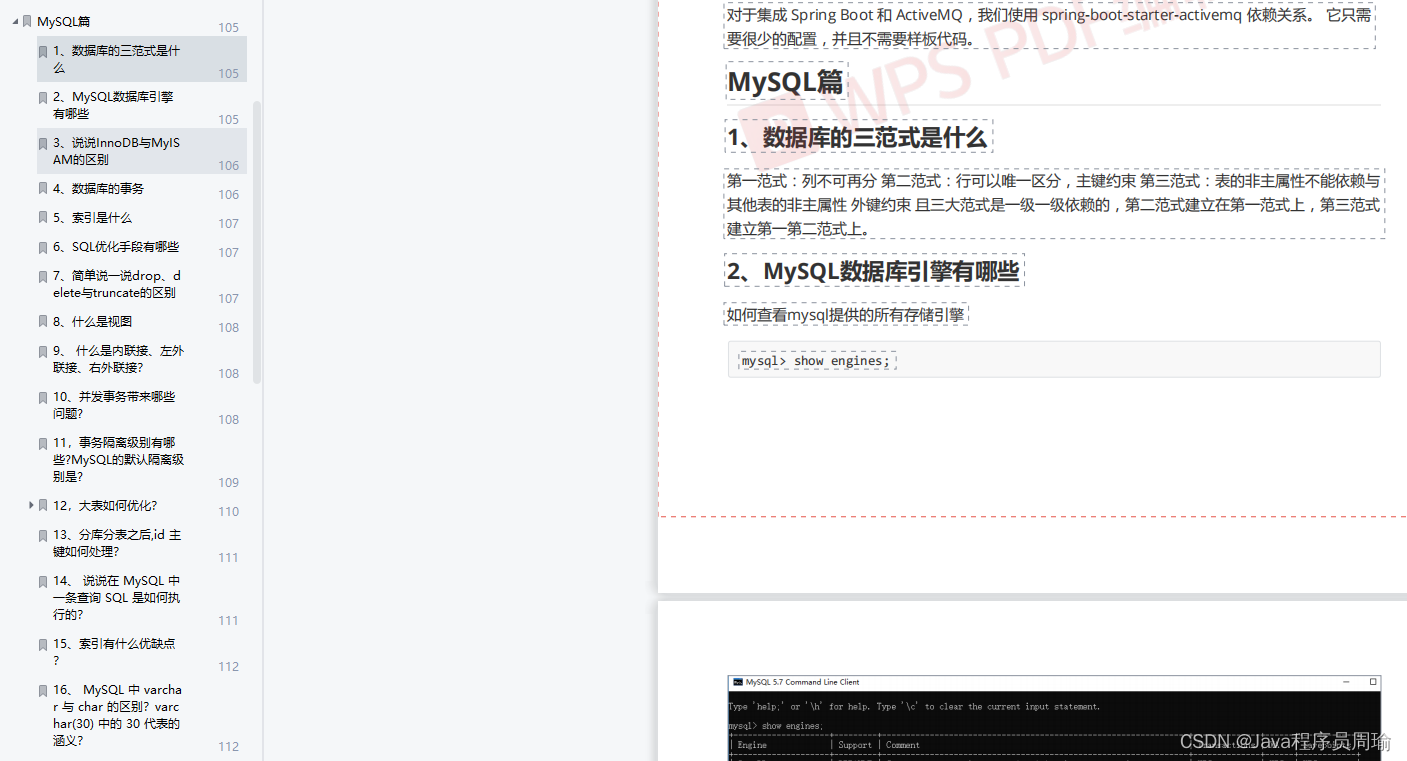Open bookmark 13、分库分表之后 id 主键

point(117,543)
